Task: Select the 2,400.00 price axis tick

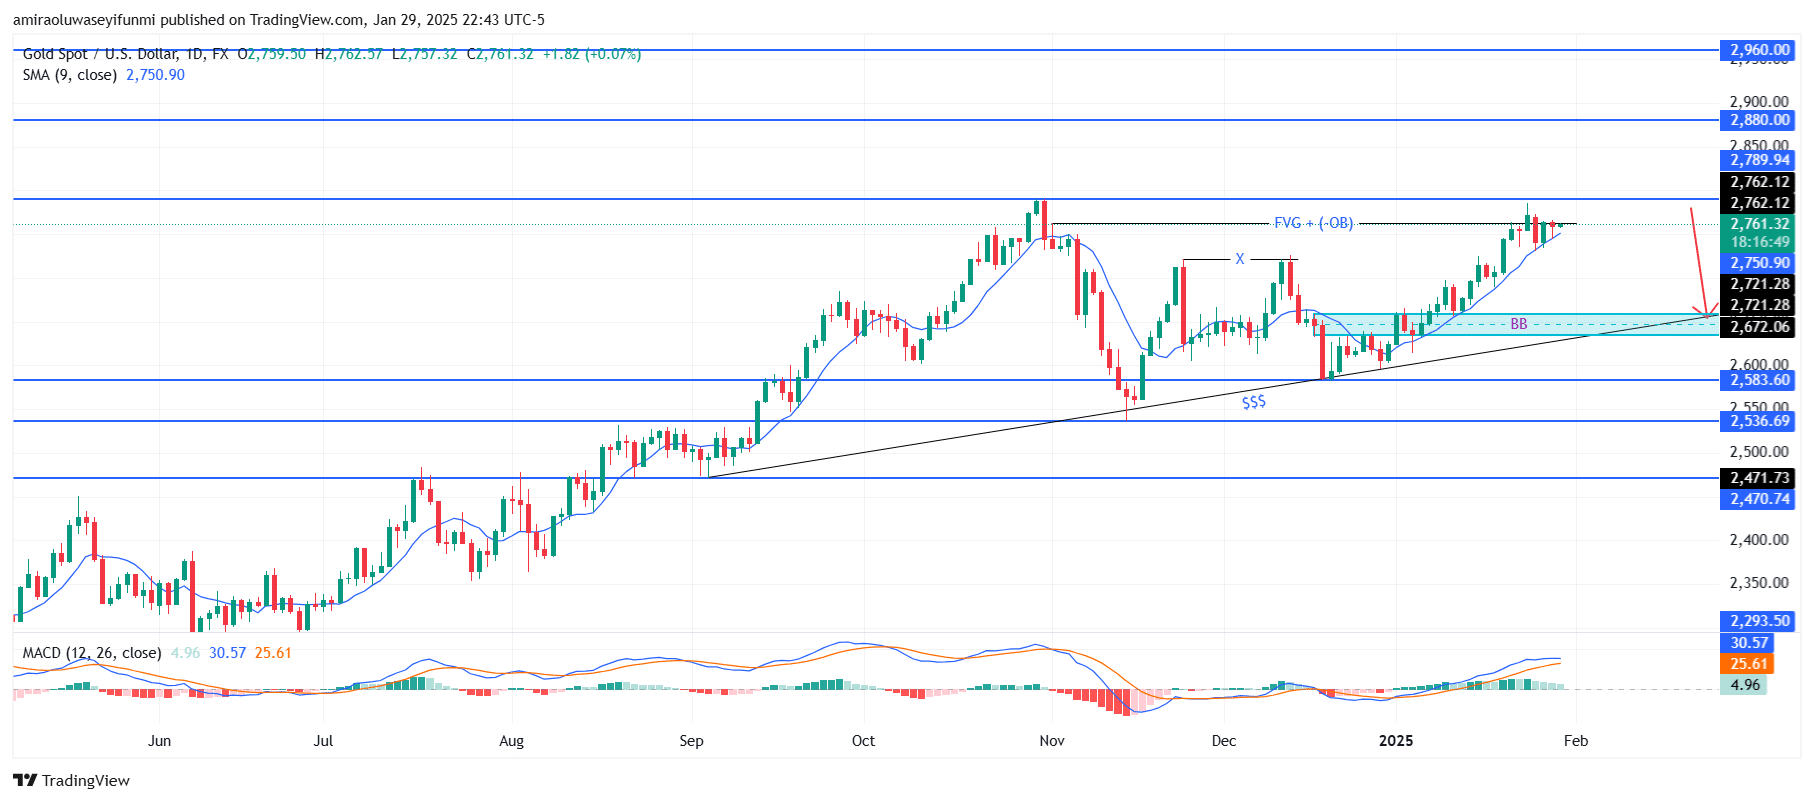Action: tap(1759, 540)
